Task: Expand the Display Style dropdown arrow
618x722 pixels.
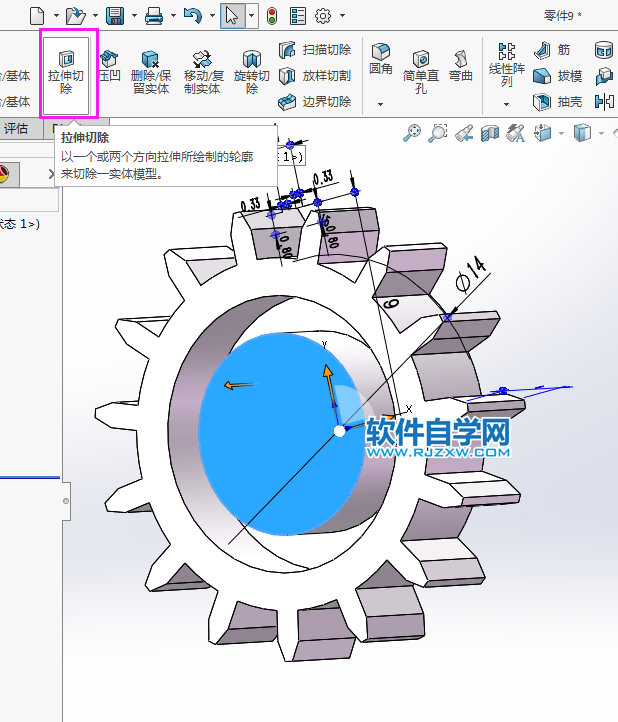Action: click(x=601, y=134)
